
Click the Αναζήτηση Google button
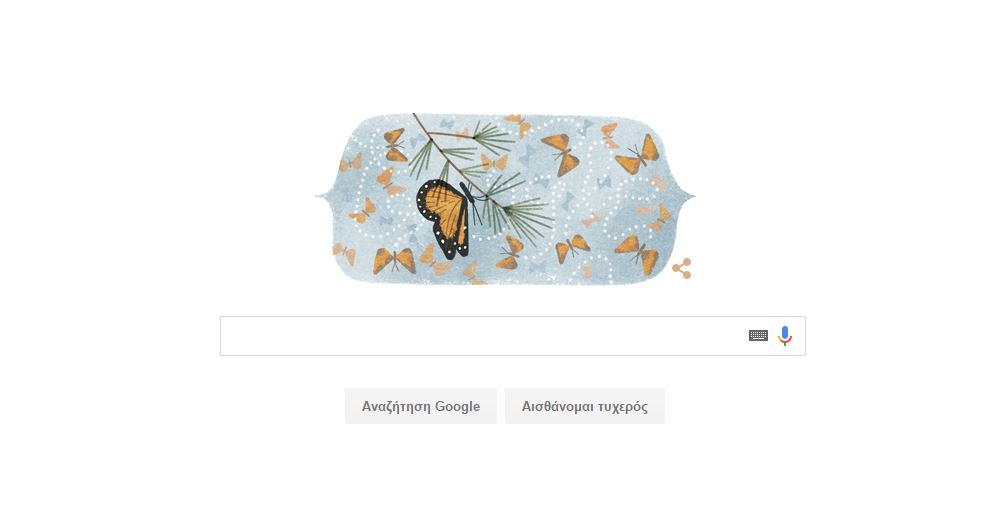[x=421, y=406]
